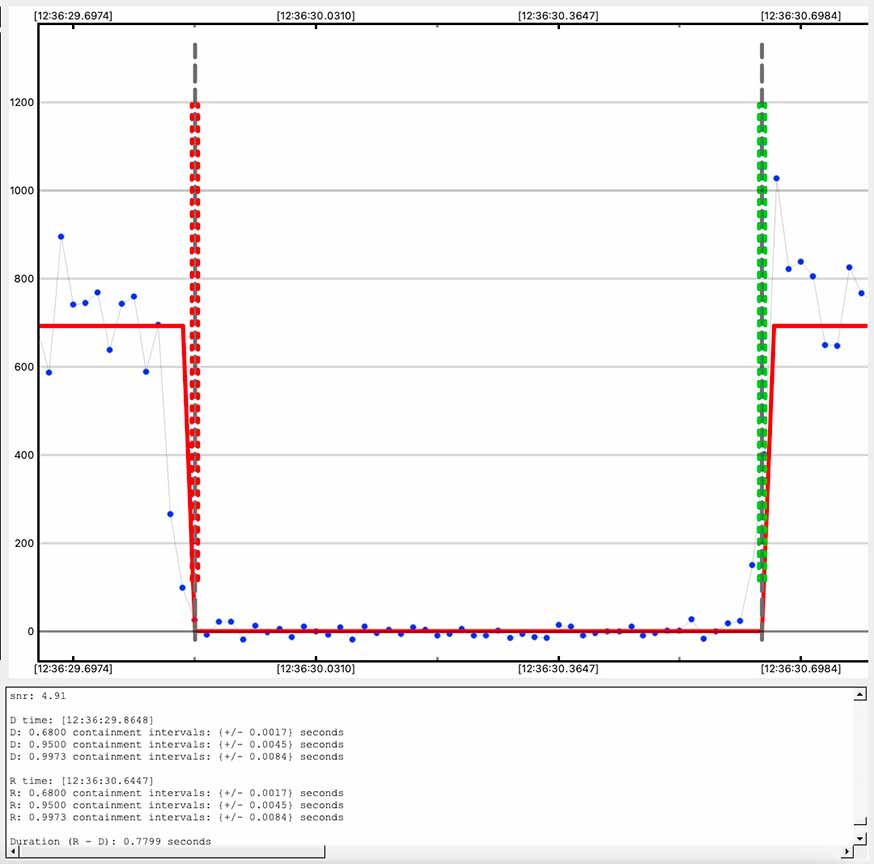This screenshot has width=874, height=864.
Task: Click the bottom axis label [12:36:30.0310]
Action: click(x=315, y=668)
